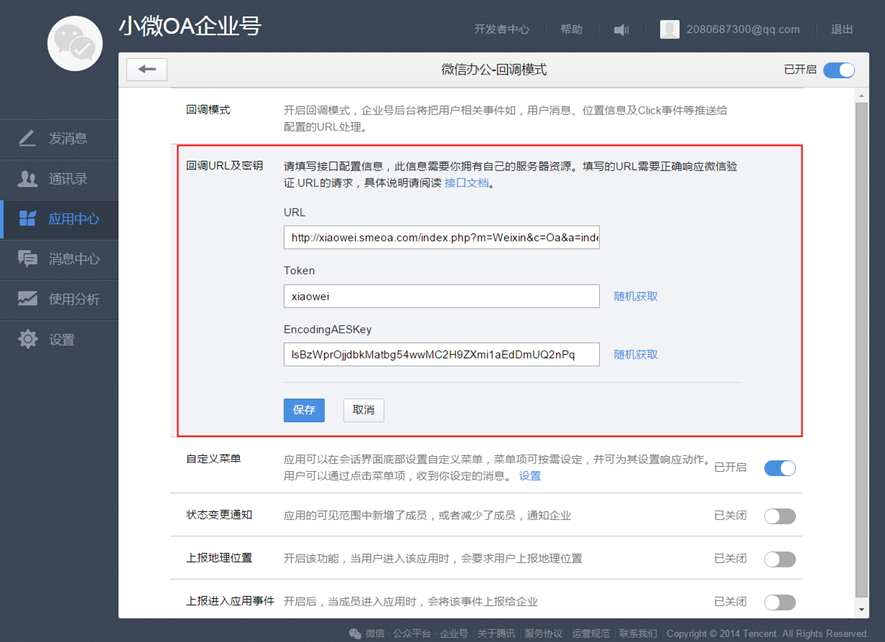Click 退出 to log out

[x=842, y=29]
